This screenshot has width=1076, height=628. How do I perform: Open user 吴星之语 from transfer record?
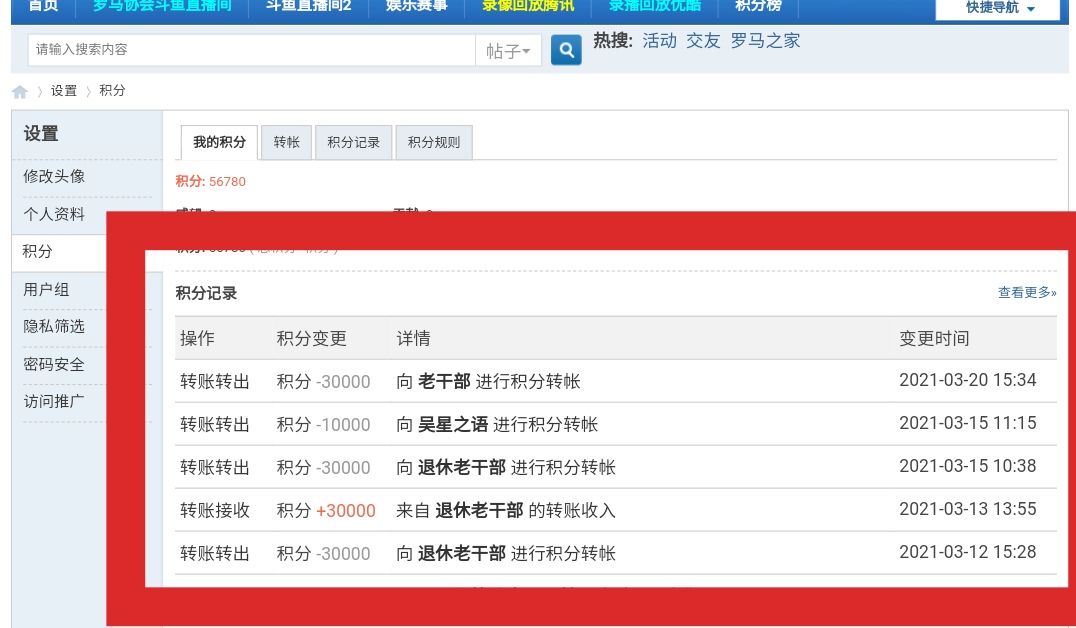tap(453, 425)
